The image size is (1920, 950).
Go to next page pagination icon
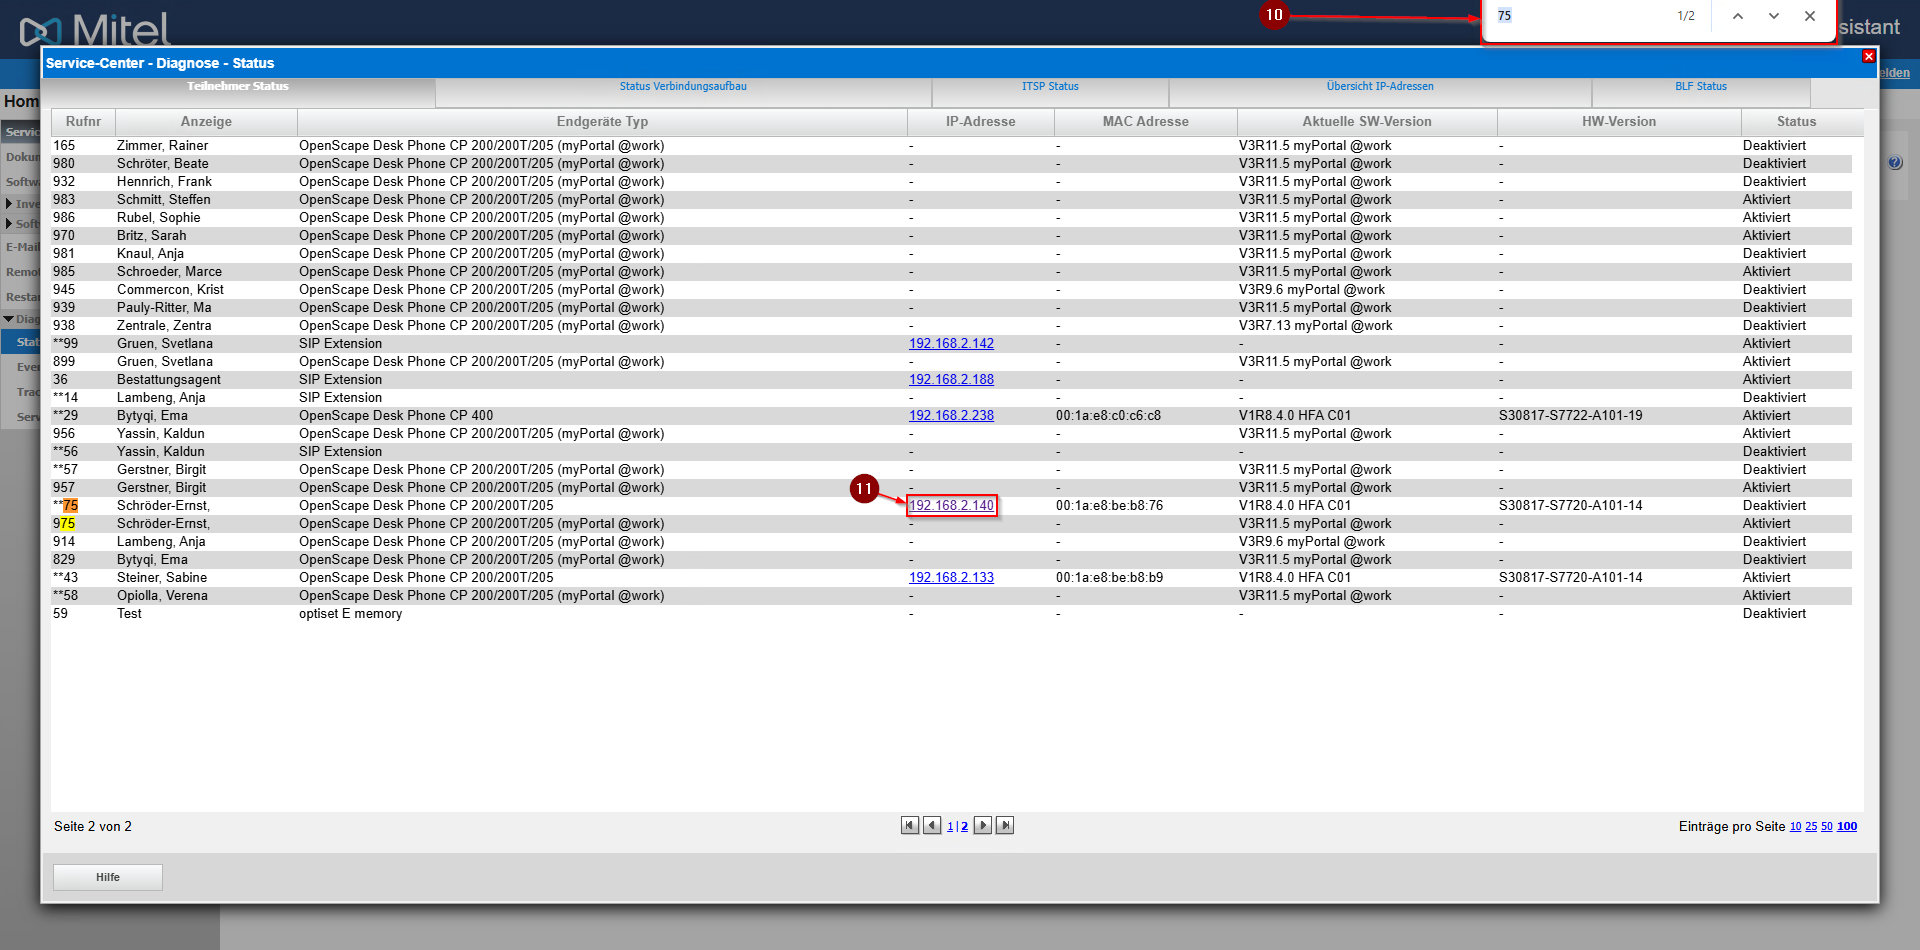coord(983,826)
